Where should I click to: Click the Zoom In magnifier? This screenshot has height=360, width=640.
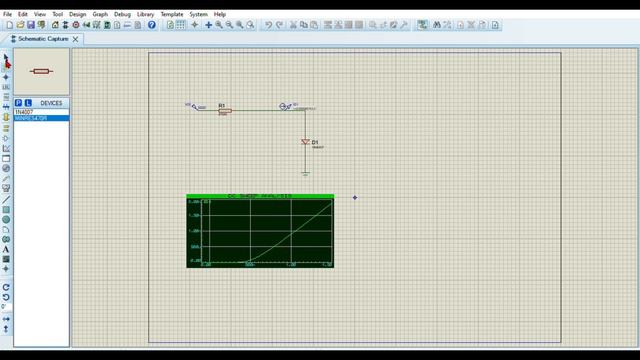coord(219,25)
